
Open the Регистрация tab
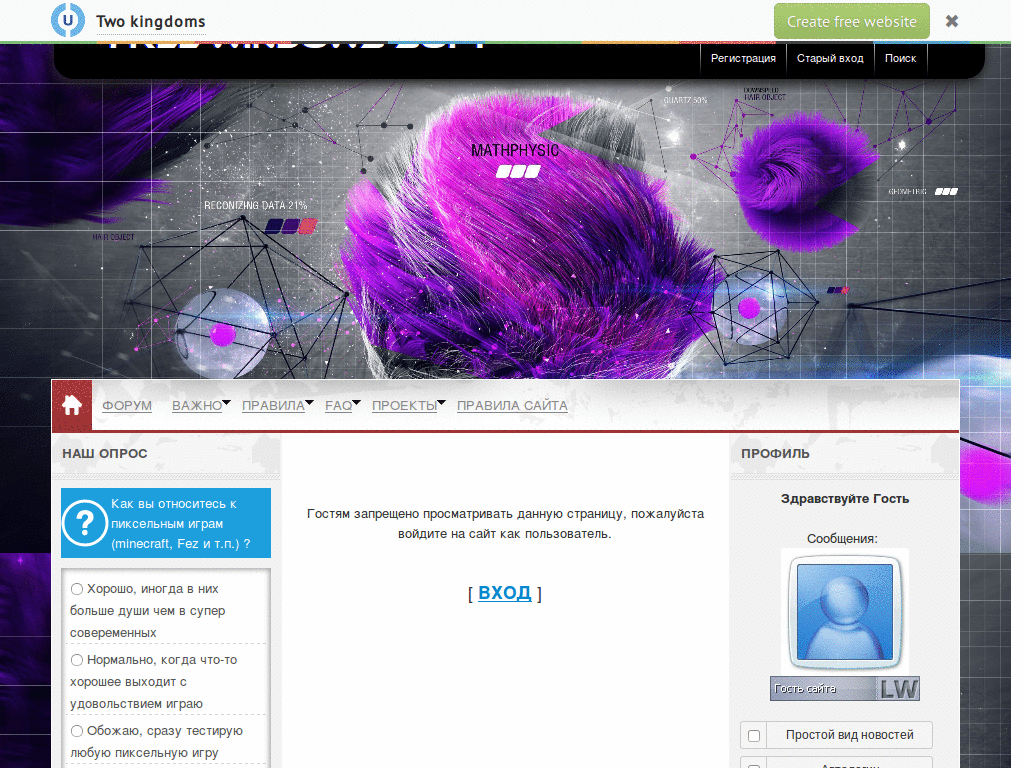click(x=743, y=58)
